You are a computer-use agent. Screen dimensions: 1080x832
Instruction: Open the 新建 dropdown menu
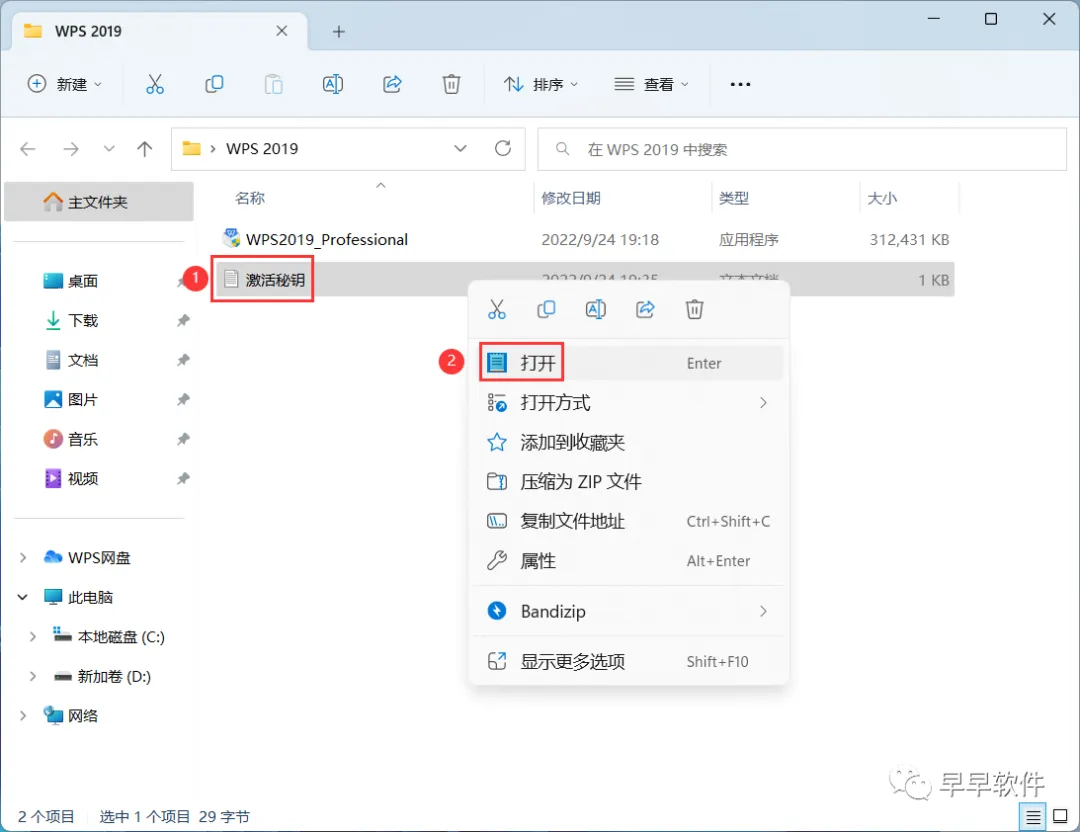(x=65, y=84)
